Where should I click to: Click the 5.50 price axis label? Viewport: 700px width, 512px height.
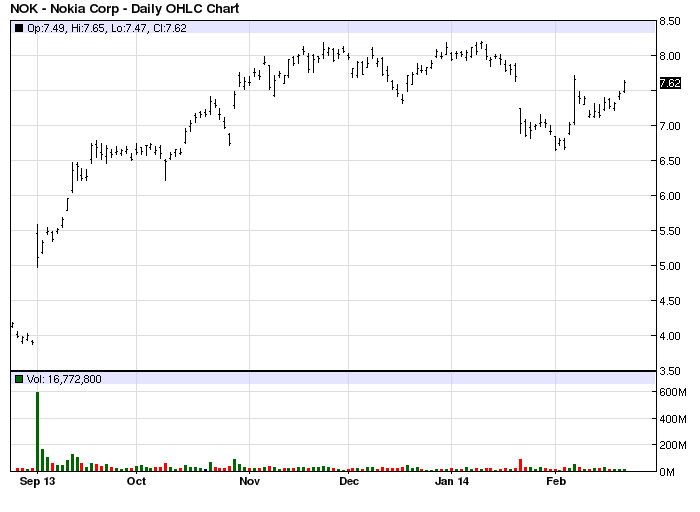point(670,231)
